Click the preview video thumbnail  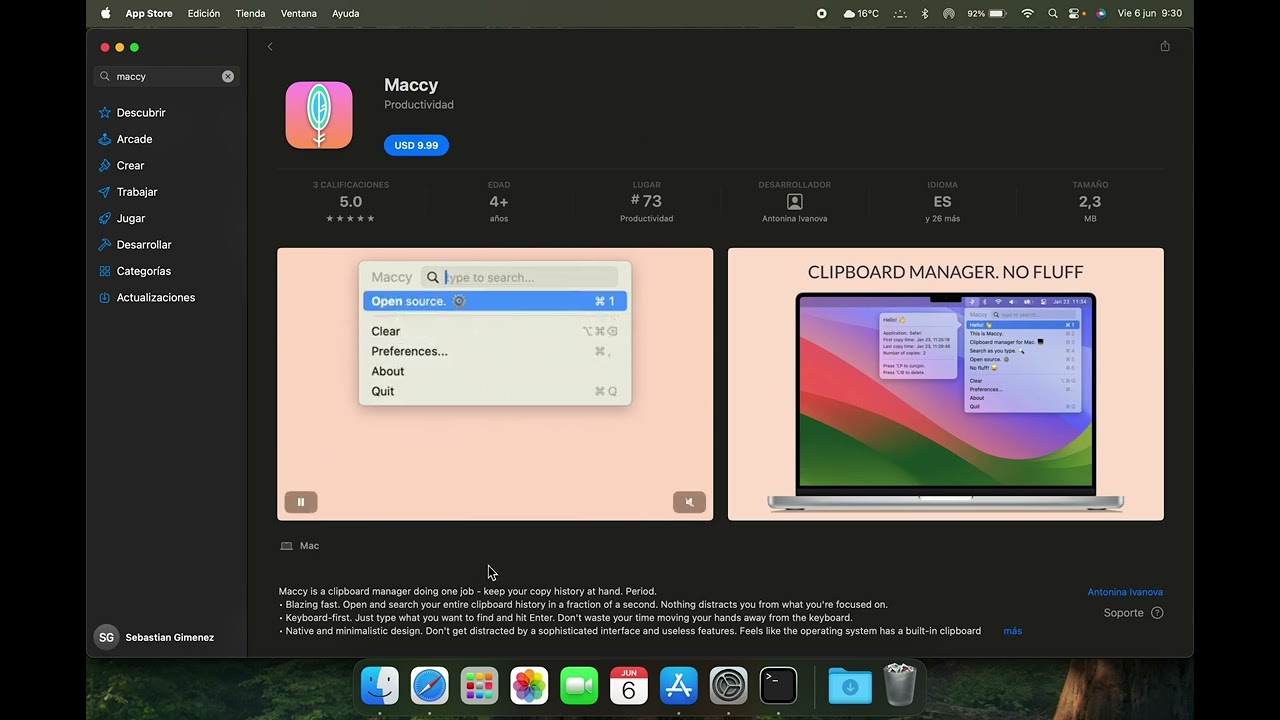pos(495,384)
